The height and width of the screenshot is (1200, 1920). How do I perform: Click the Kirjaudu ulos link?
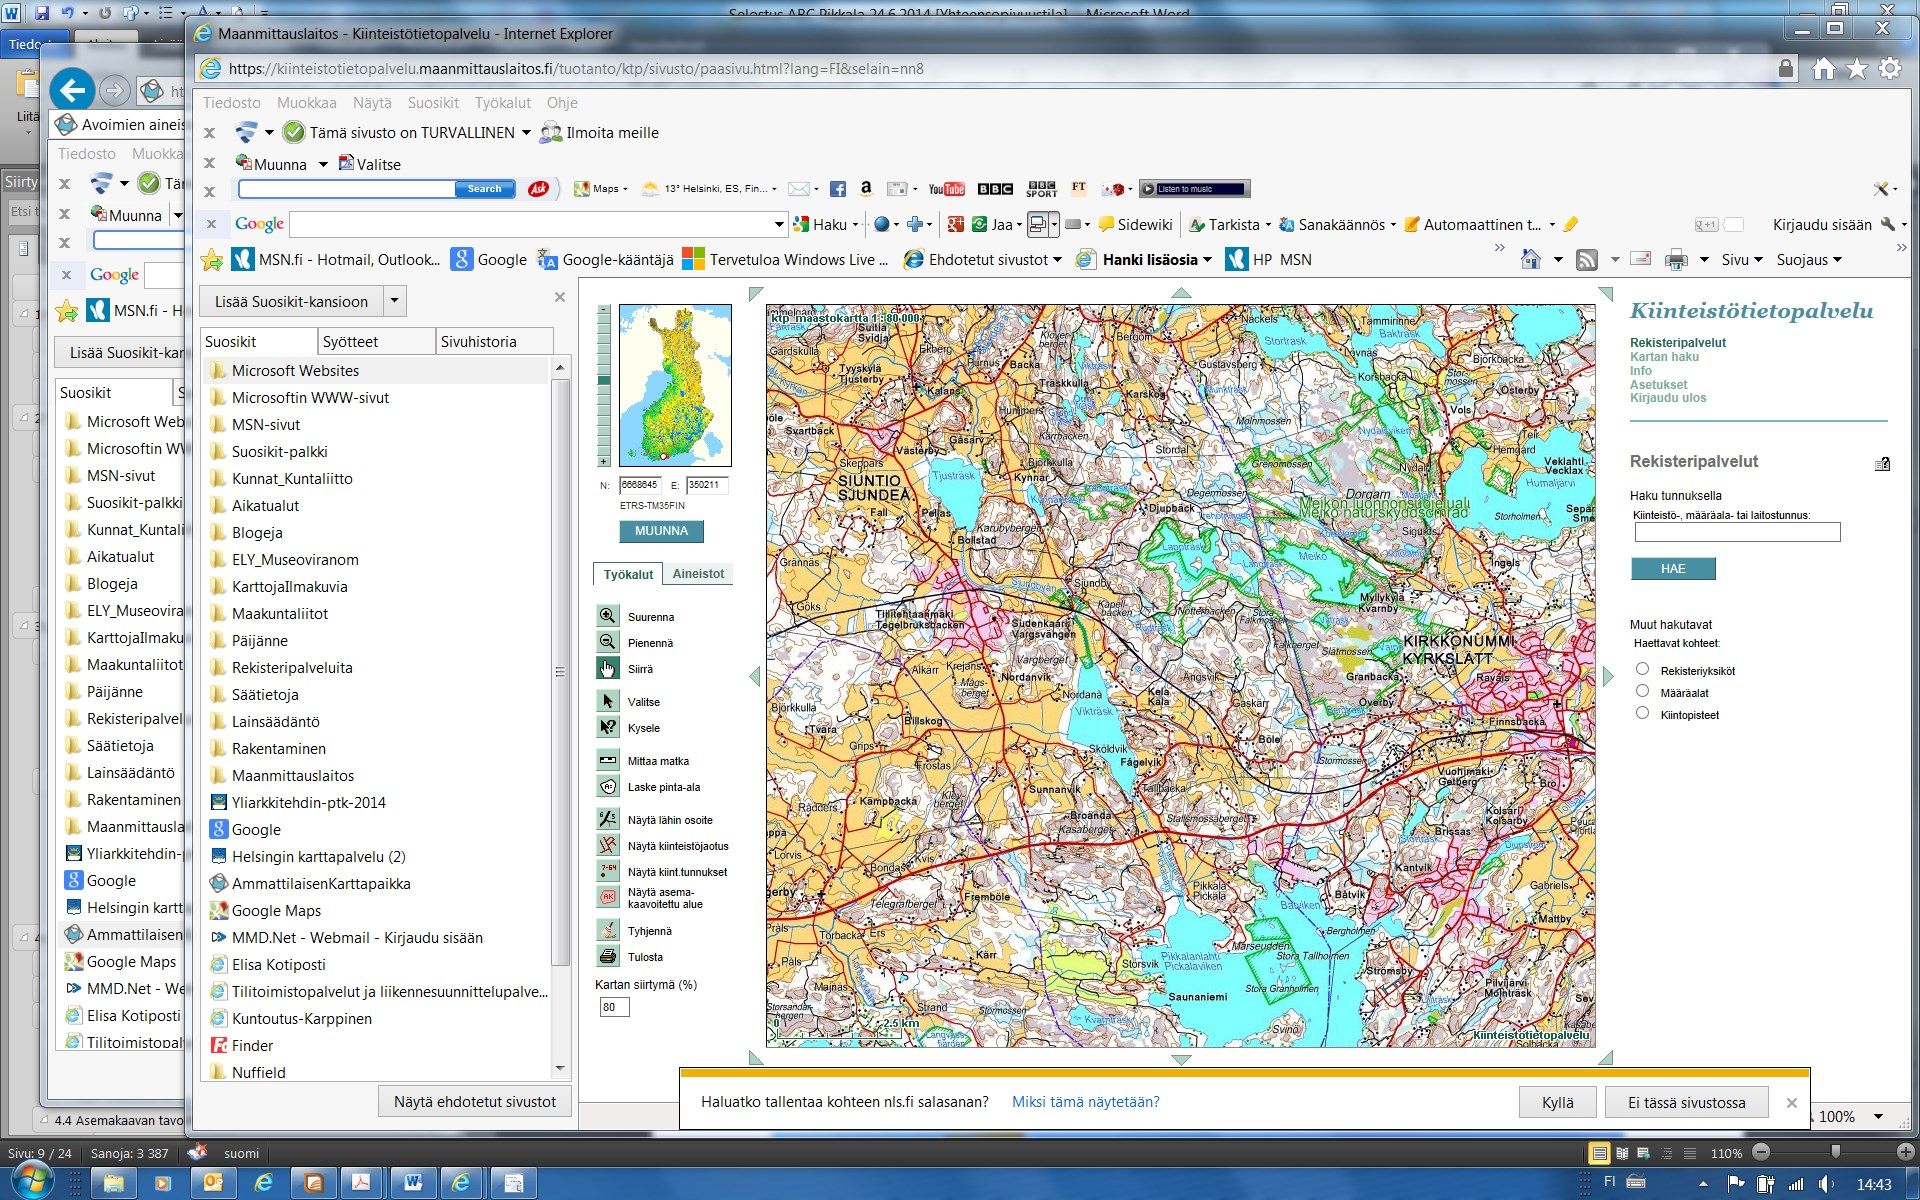pos(1668,398)
